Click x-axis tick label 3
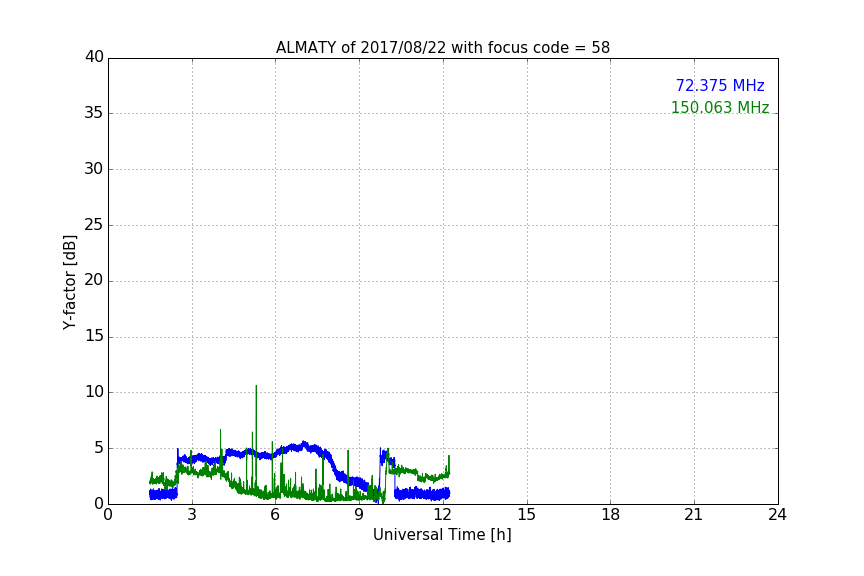The height and width of the screenshot is (576, 864). [x=192, y=515]
